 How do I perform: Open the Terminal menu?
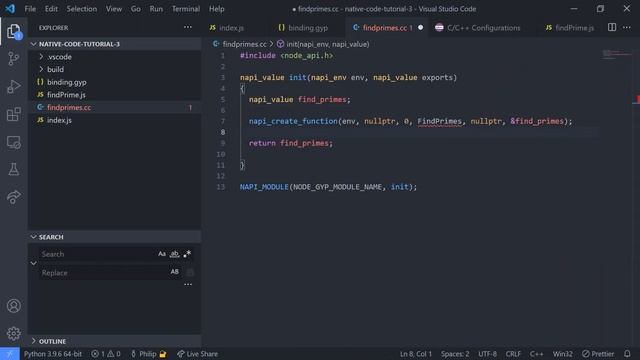click(x=186, y=9)
